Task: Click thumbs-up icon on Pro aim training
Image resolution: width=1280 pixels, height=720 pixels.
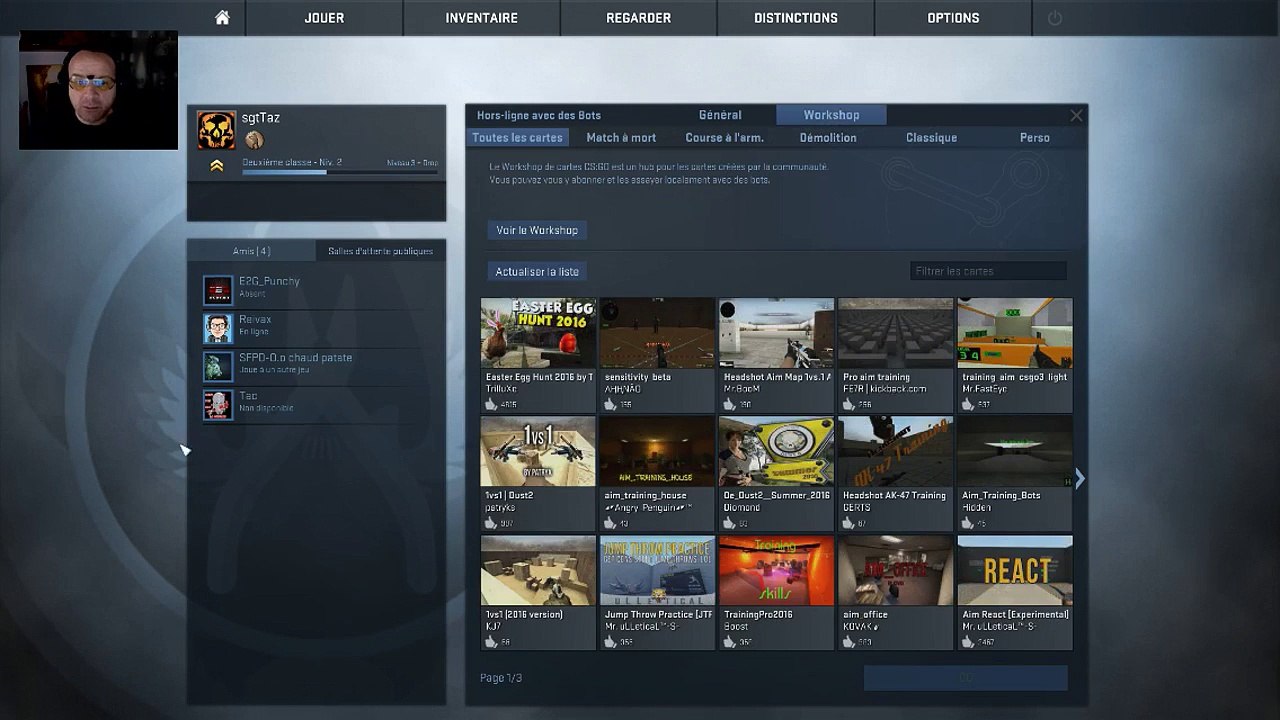Action: coord(848,404)
